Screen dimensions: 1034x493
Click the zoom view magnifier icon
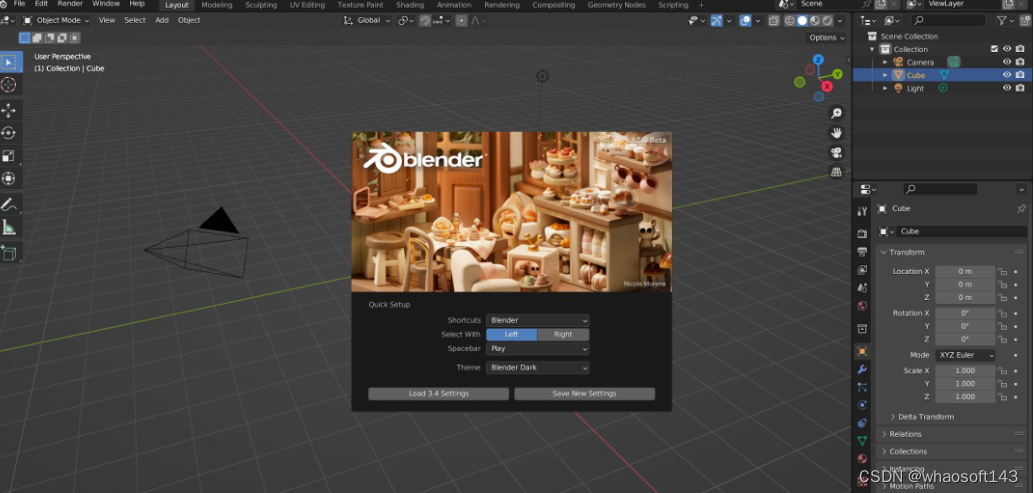point(836,113)
